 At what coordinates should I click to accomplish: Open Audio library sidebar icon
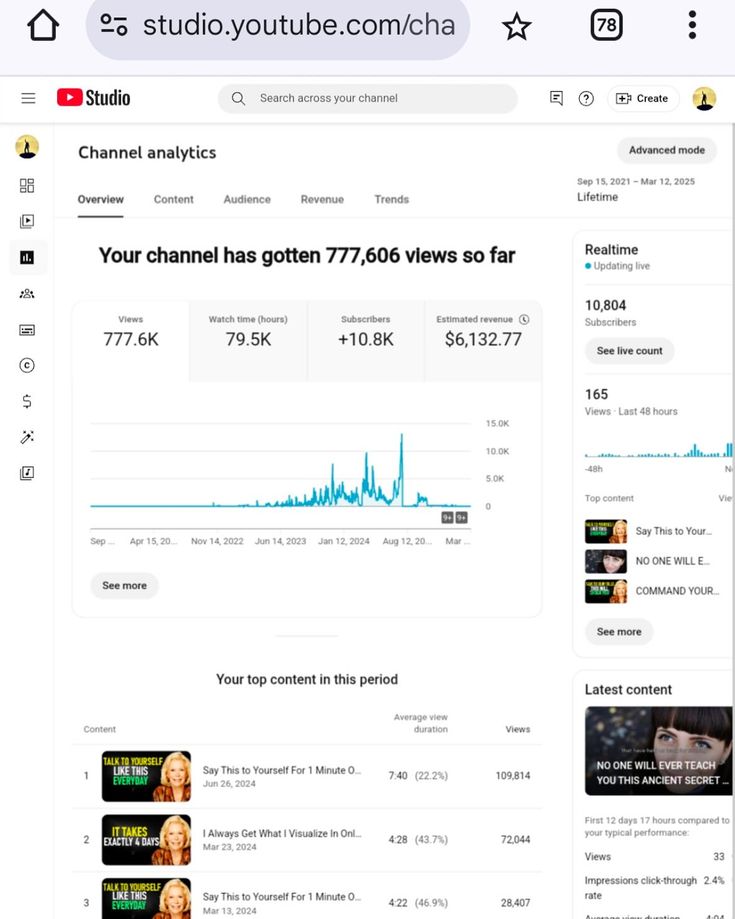coord(27,473)
